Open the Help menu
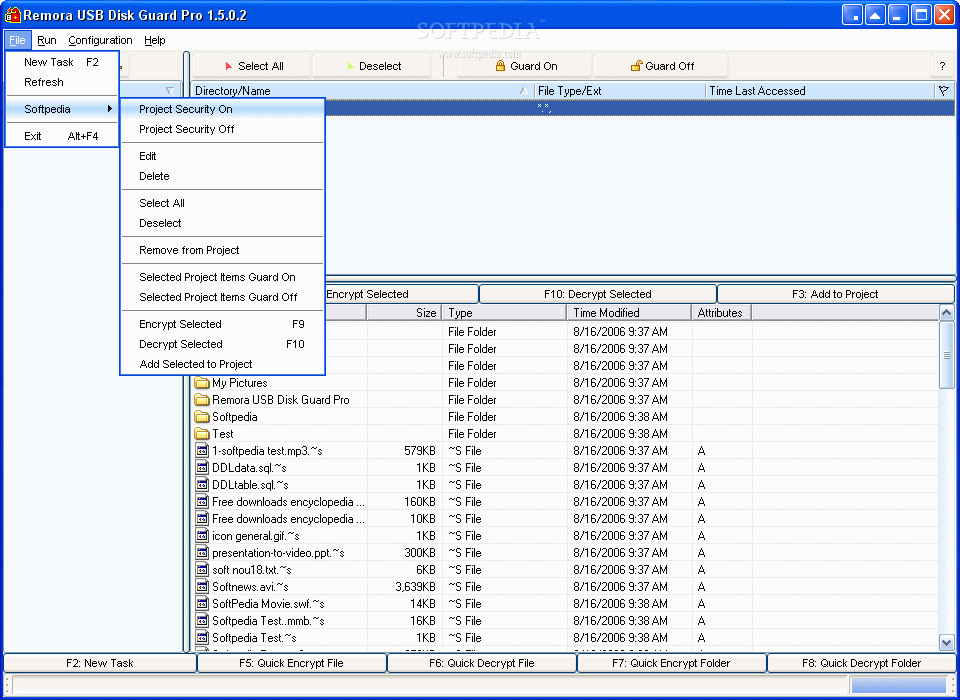Viewport: 960px width, 700px height. [155, 40]
